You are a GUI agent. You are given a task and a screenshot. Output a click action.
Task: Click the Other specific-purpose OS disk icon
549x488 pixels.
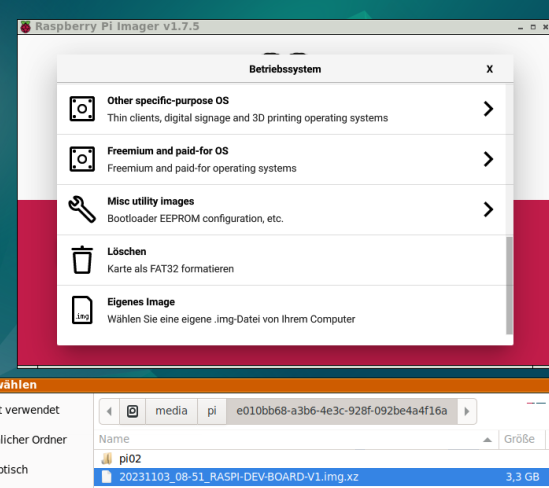(82, 109)
